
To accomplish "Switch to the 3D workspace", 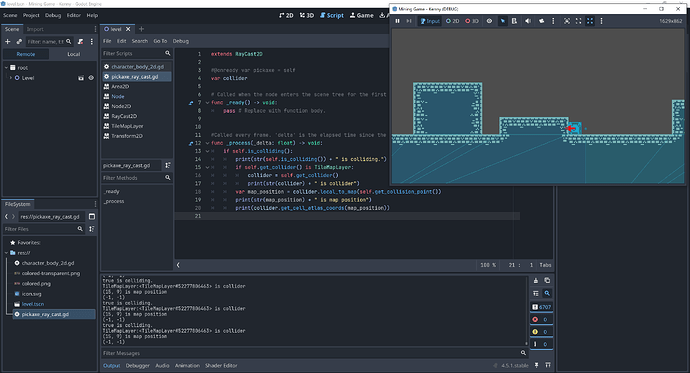I will [x=307, y=15].
